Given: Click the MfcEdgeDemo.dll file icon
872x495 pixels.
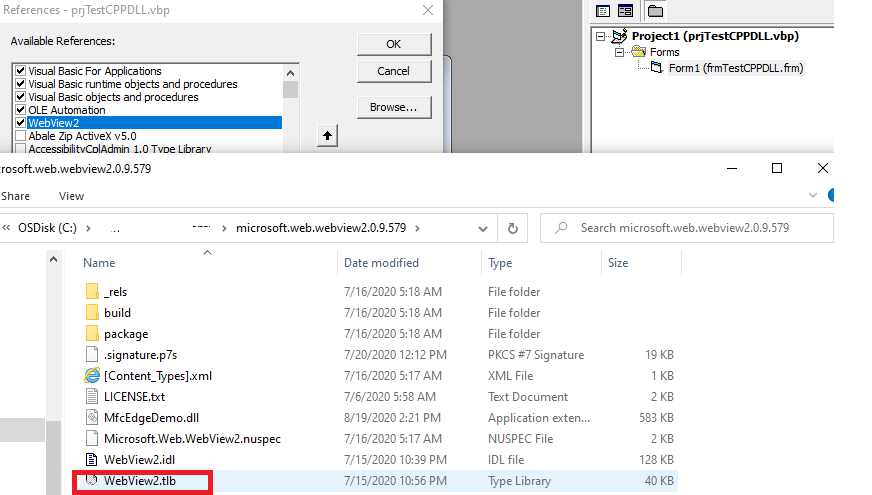Looking at the screenshot, I should coord(92,418).
